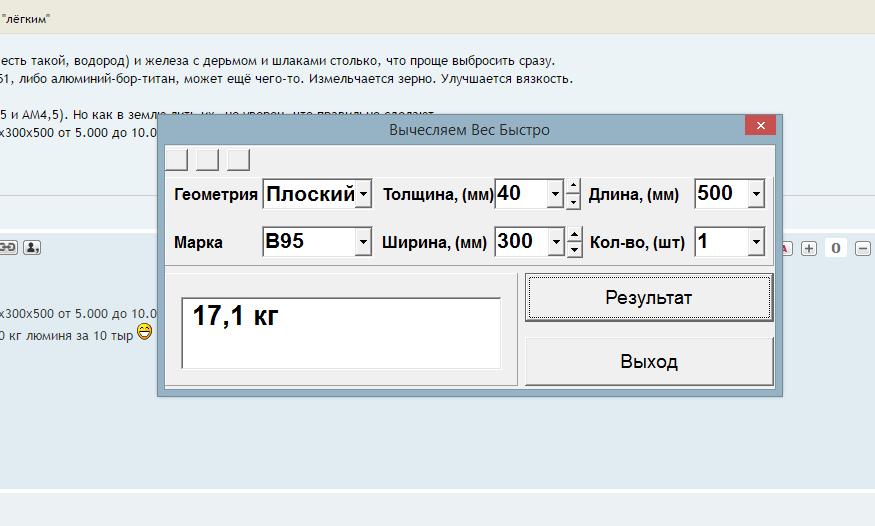Click the post link chain icon on forum page
Screen dimensions: 875x526
(x=8, y=248)
